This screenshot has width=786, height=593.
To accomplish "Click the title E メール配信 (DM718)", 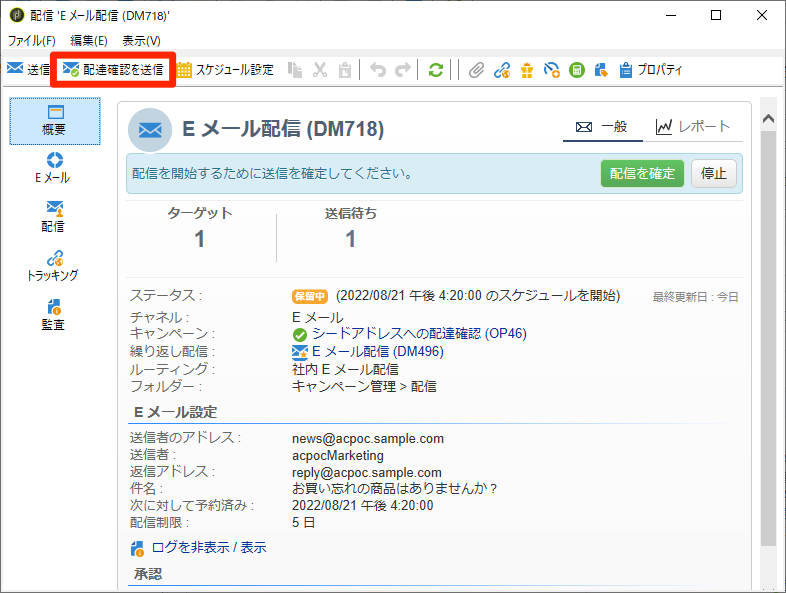I will pos(283,129).
